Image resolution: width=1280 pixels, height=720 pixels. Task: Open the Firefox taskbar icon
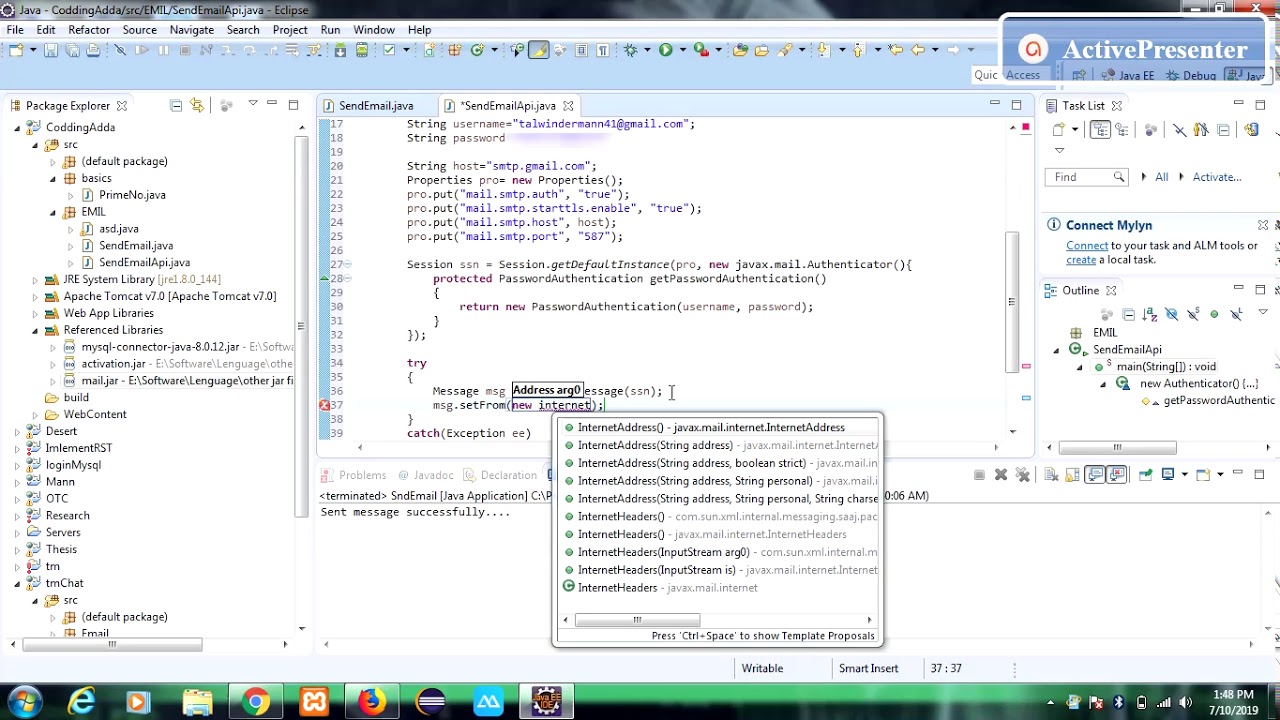[372, 702]
